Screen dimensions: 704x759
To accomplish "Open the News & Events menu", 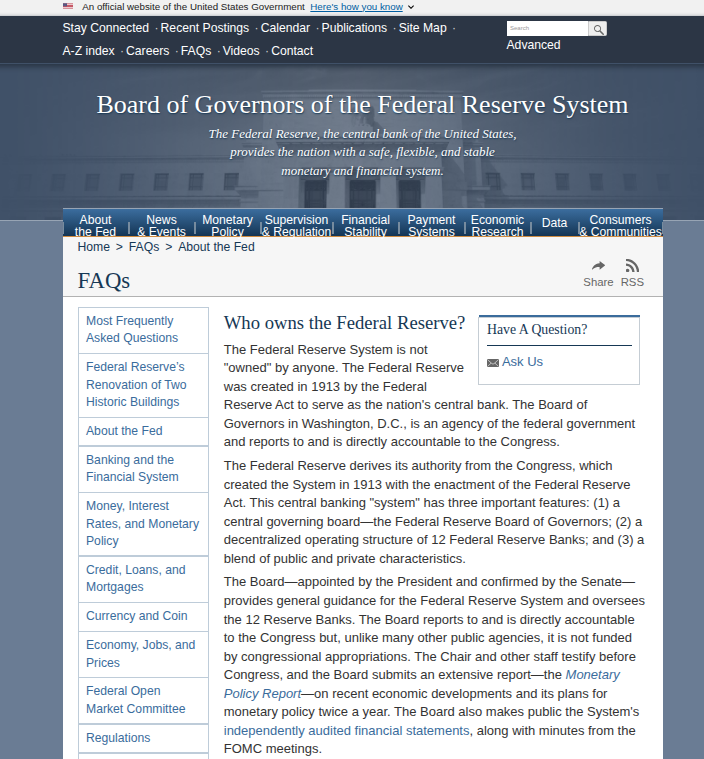I will [x=161, y=226].
